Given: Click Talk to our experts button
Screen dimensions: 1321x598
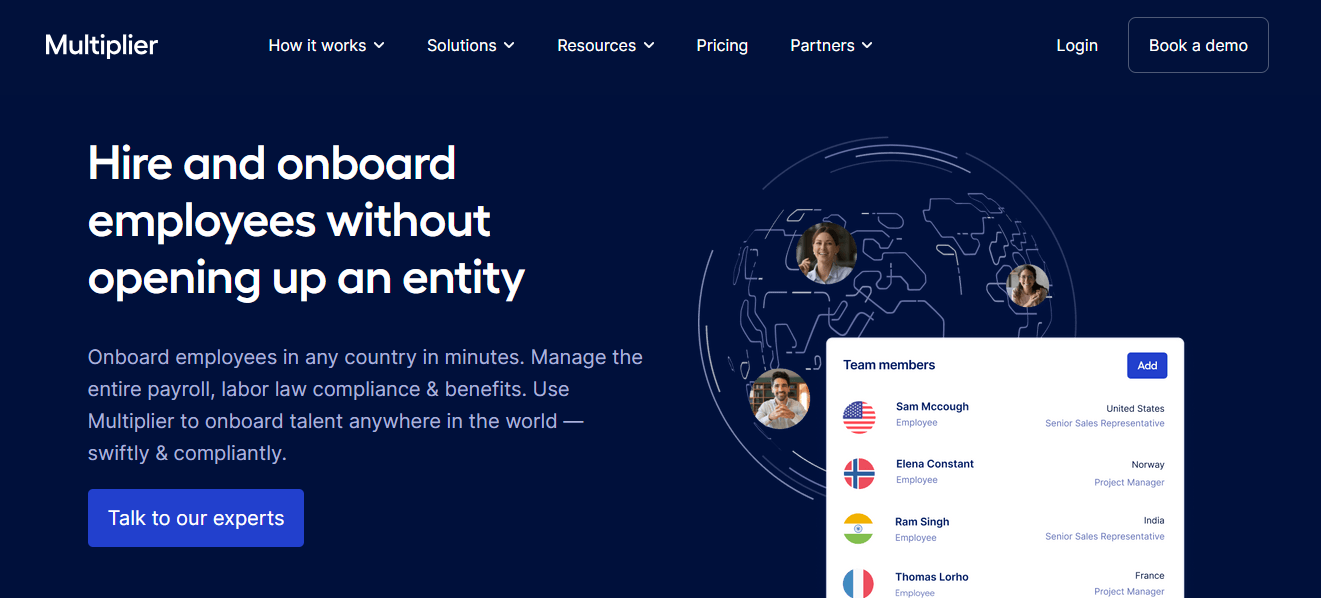Looking at the screenshot, I should pos(196,518).
